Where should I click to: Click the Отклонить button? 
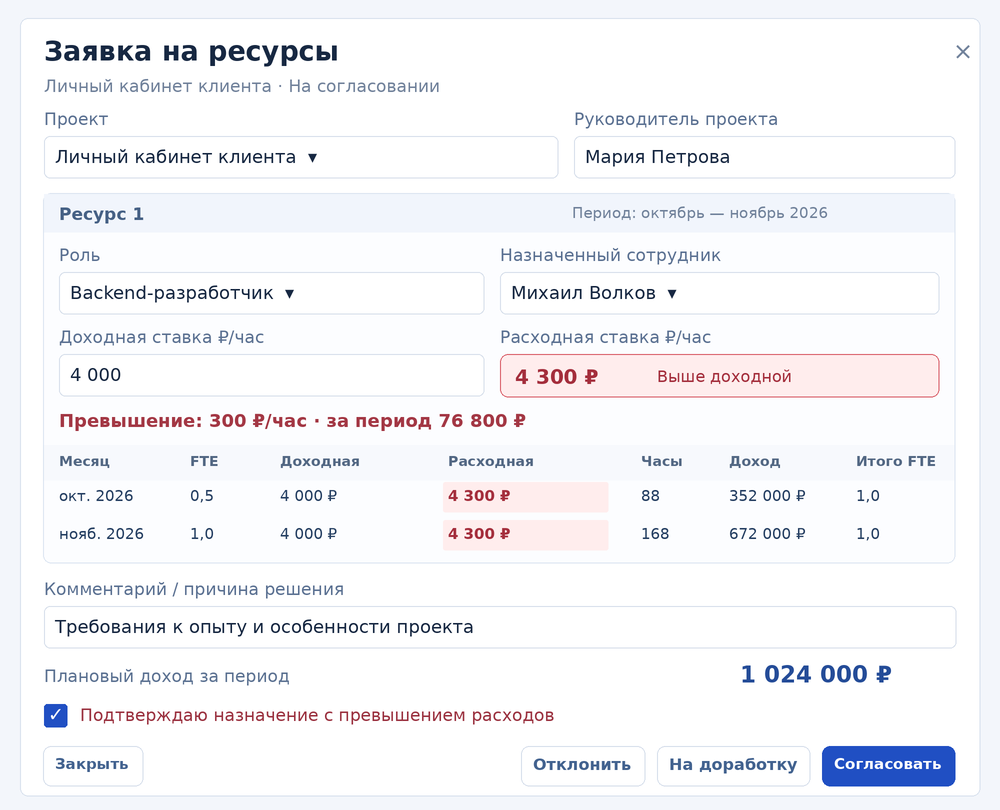coord(582,765)
